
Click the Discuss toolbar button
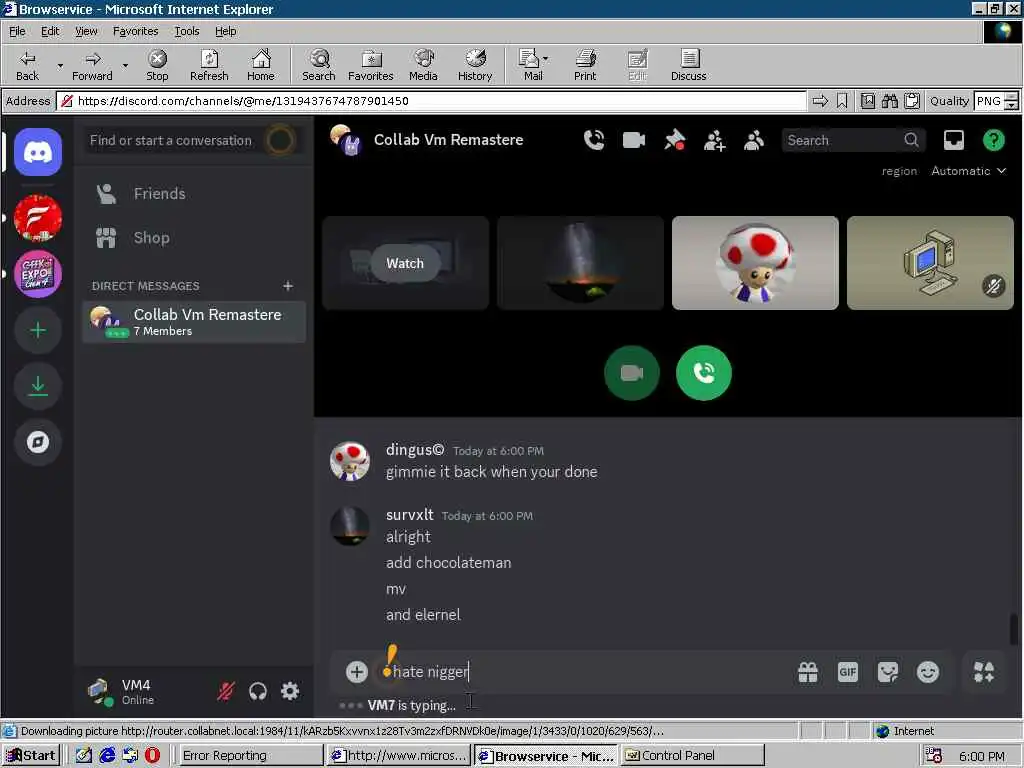click(x=688, y=65)
